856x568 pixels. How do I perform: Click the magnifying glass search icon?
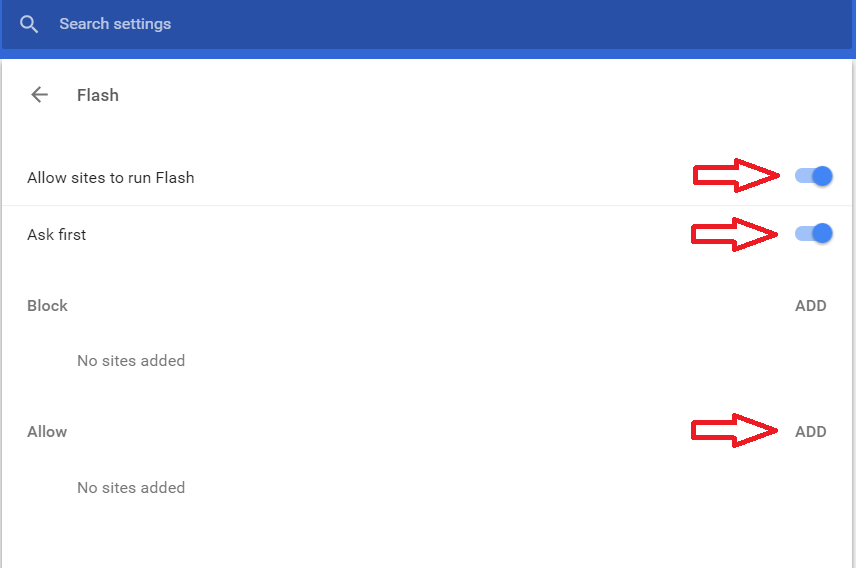click(29, 24)
